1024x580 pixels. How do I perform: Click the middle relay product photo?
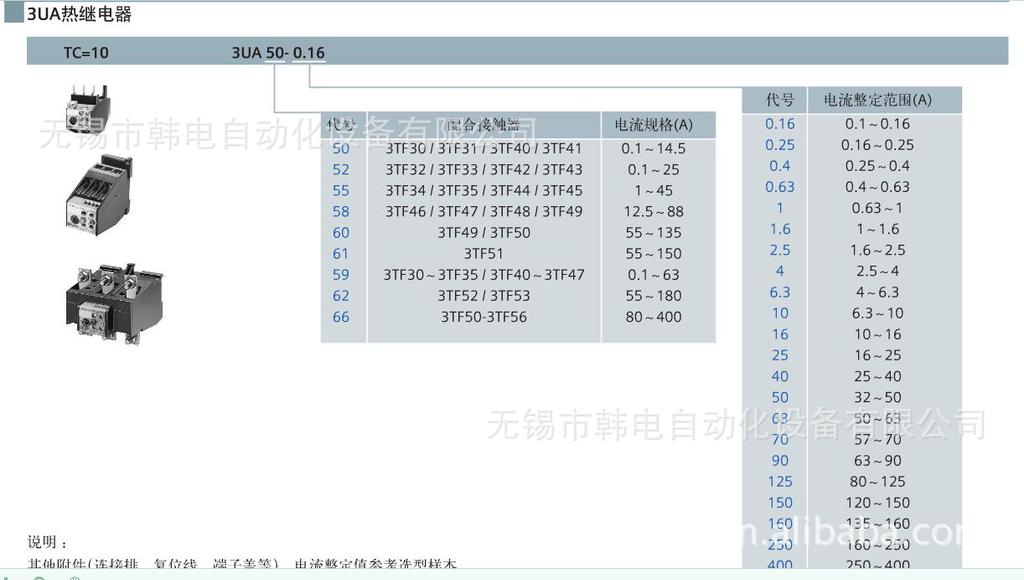[x=98, y=197]
